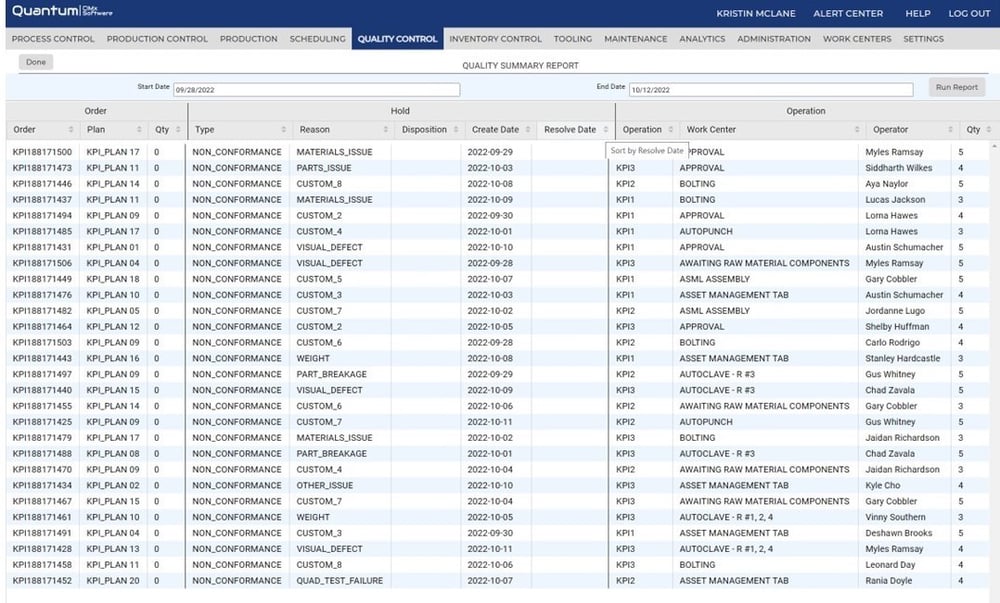This screenshot has width=1000, height=603.
Task: Click Work Center column sort icon
Action: click(857, 130)
